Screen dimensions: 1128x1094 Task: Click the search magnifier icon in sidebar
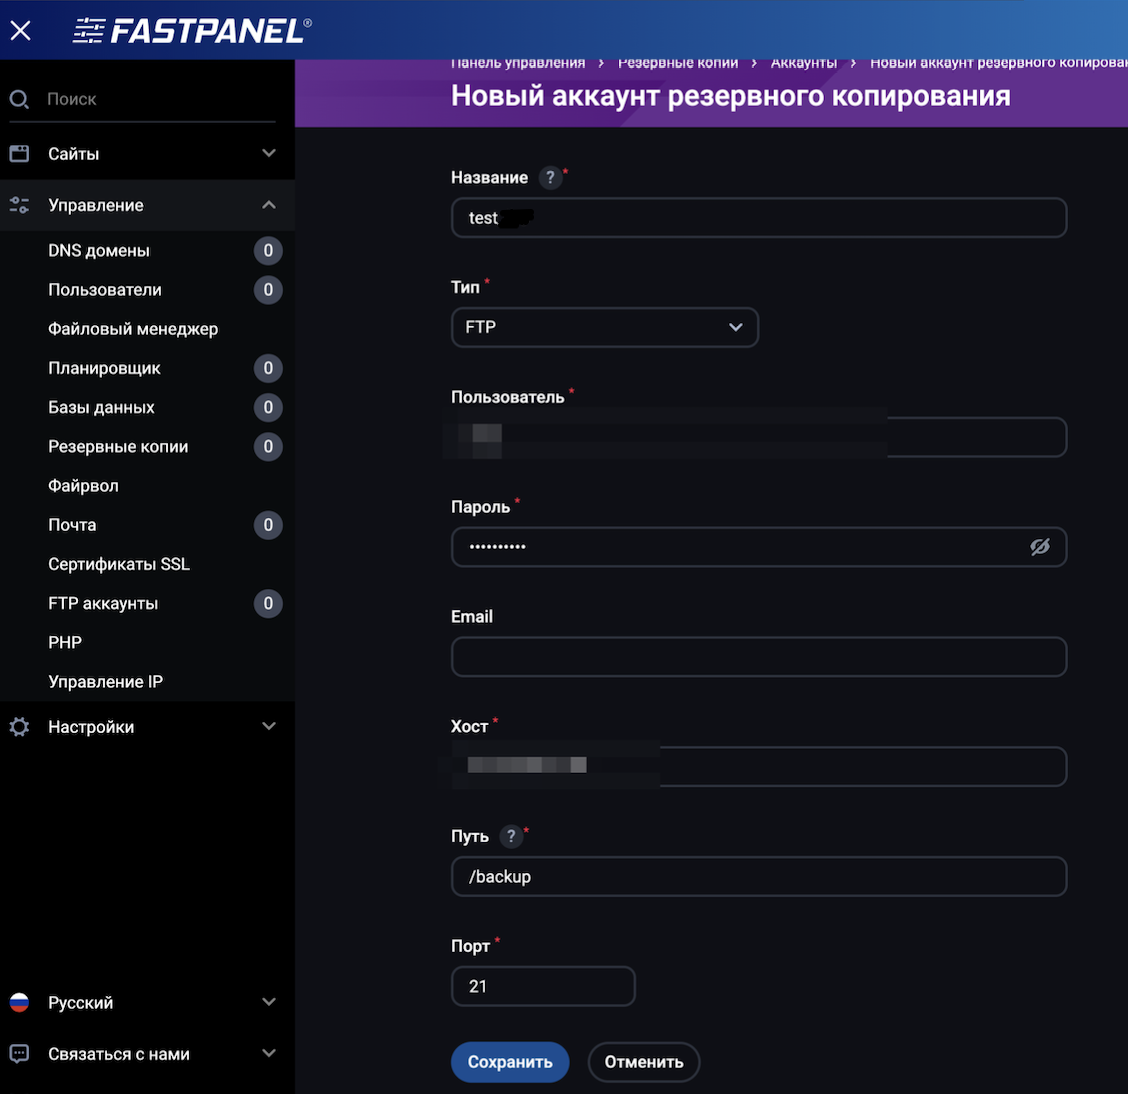[19, 98]
